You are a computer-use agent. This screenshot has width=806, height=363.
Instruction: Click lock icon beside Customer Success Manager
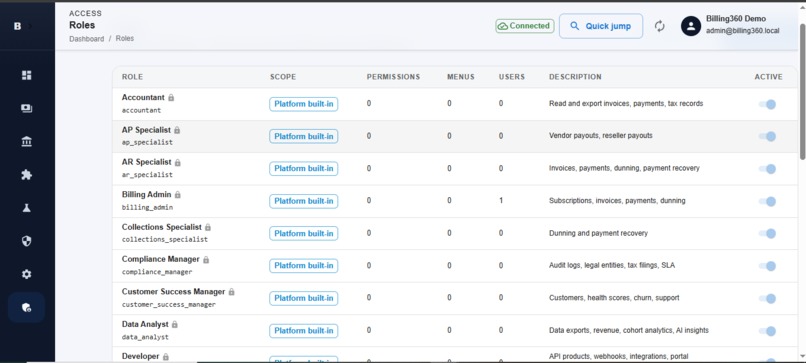[232, 292]
